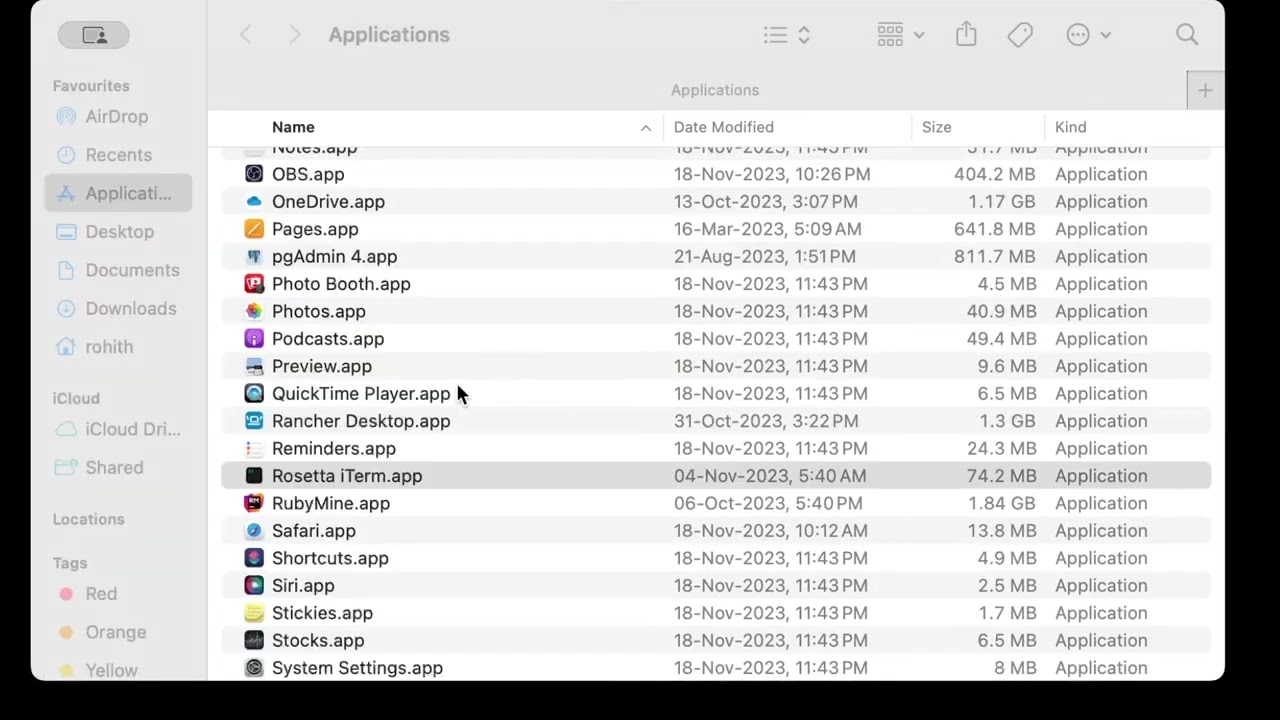Viewport: 1280px width, 720px height.
Task: Click the Stocks.app icon
Action: click(254, 641)
